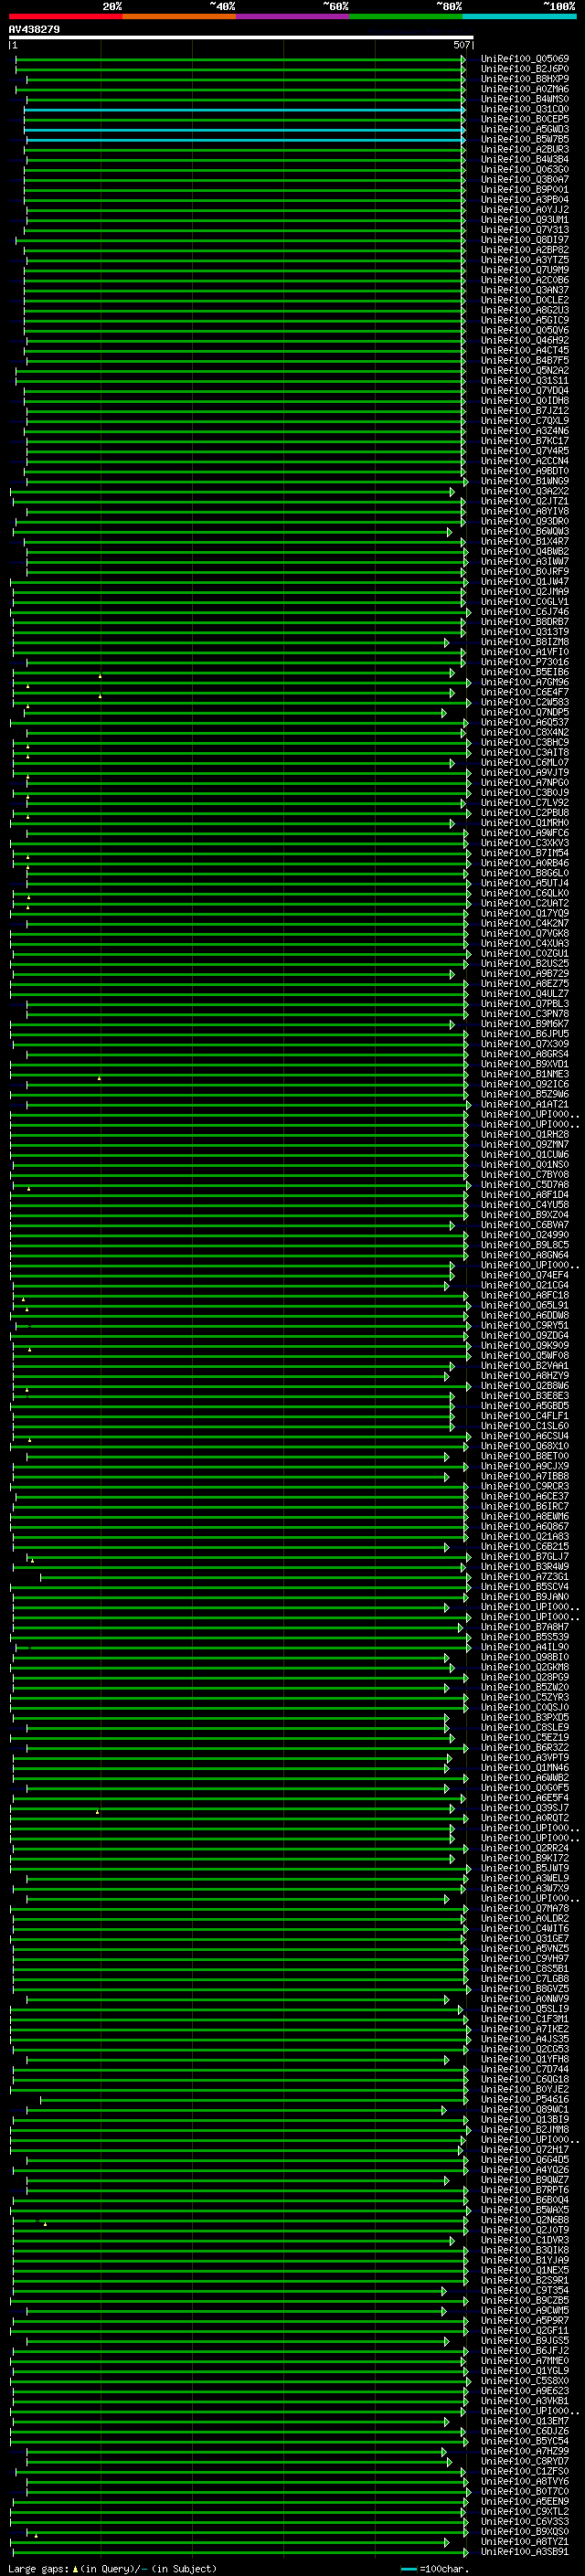The height and width of the screenshot is (2576, 585).
Task: Click the UniRef100_Q063G0 label
Action: tap(524, 170)
